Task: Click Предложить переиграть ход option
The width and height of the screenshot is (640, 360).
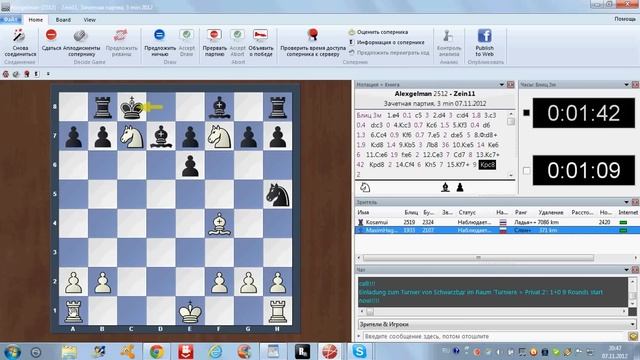Action: (x=389, y=53)
